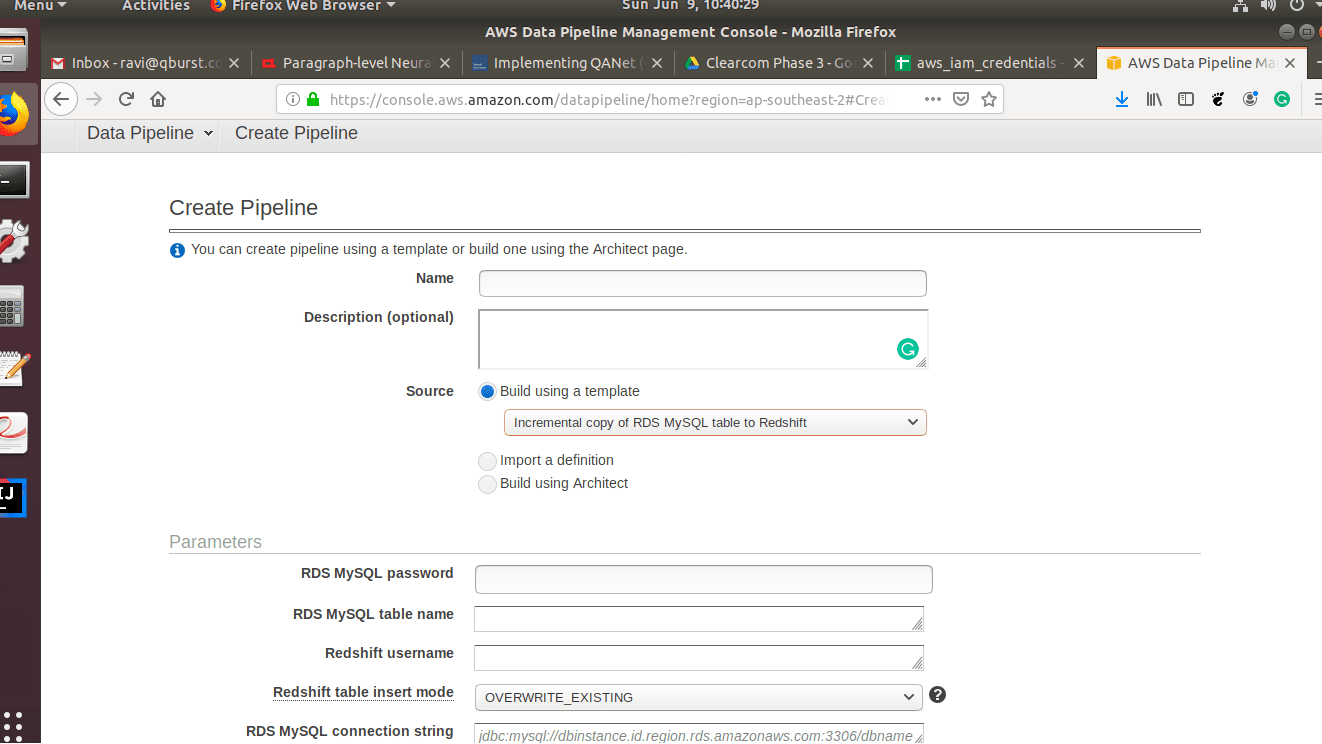Open the top bar Menu dropdown
Viewport: 1322px width, 744px height.
point(40,6)
